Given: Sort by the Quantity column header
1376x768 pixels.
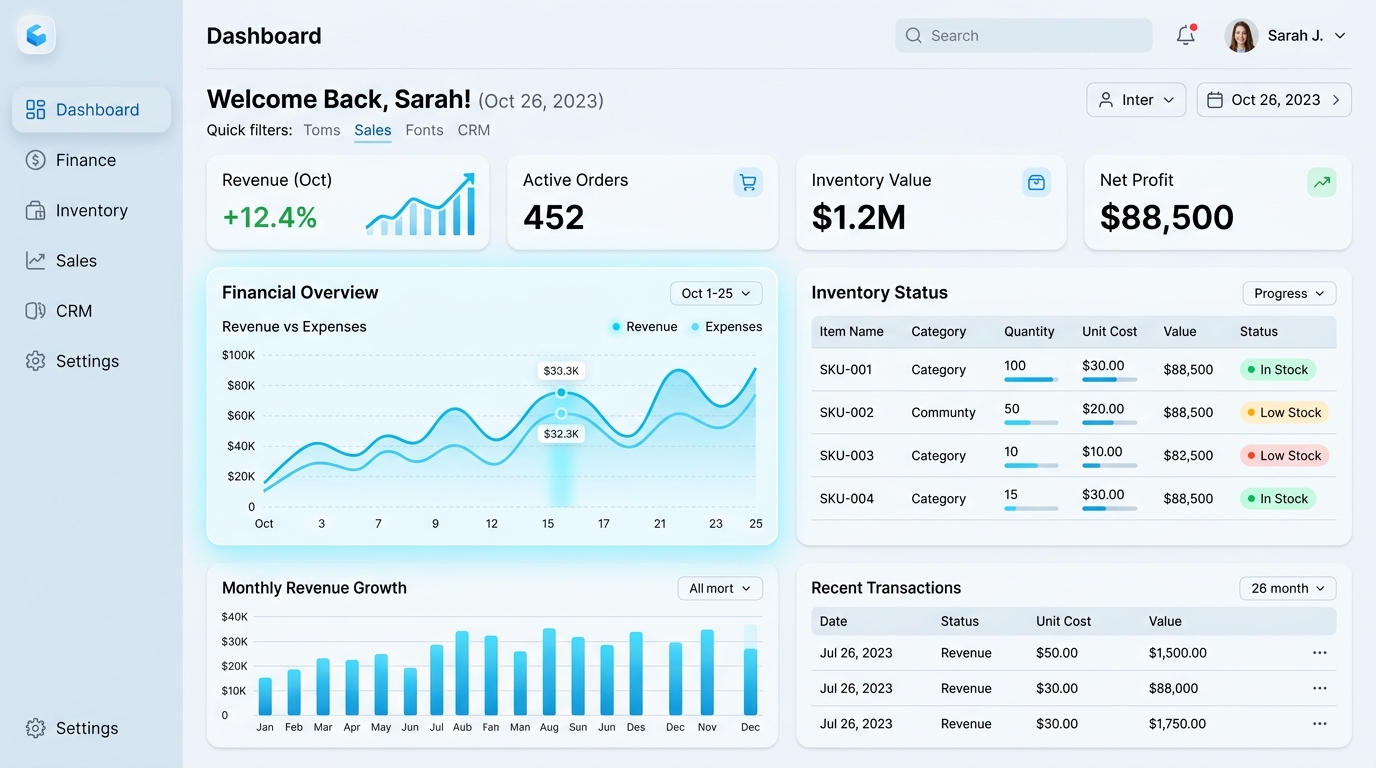Looking at the screenshot, I should (1029, 331).
